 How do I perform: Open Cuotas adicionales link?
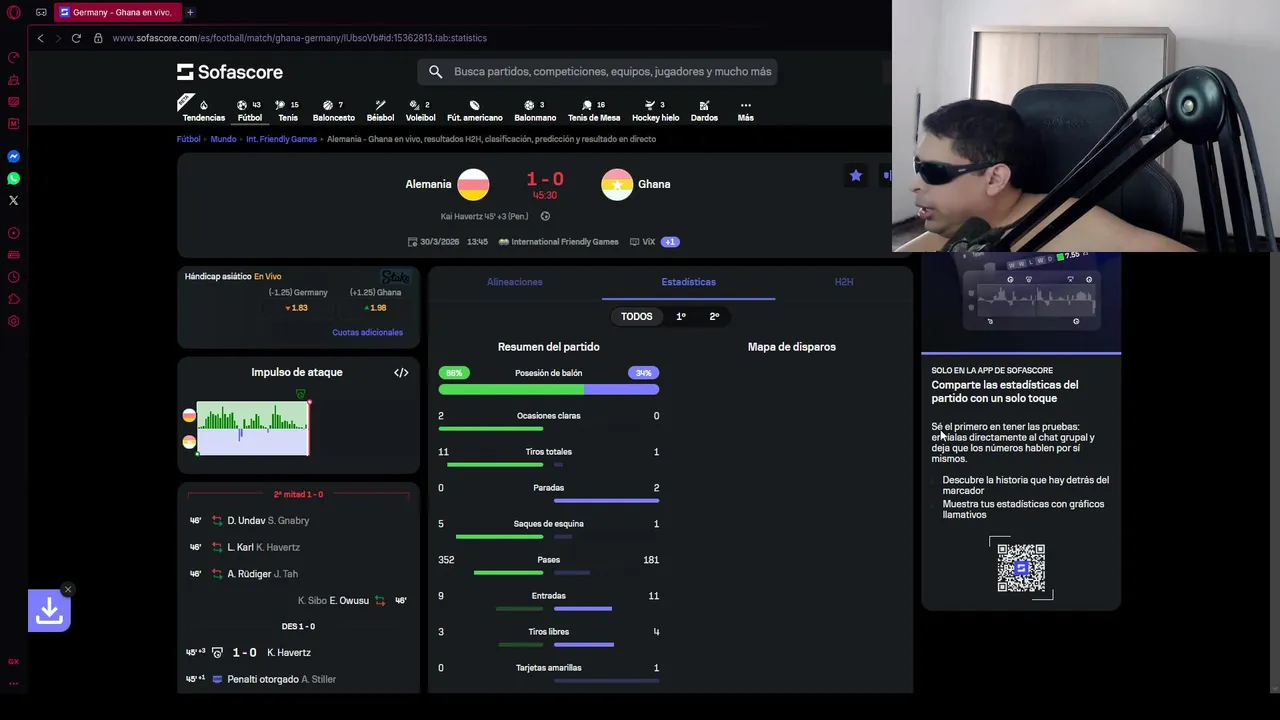tap(367, 333)
